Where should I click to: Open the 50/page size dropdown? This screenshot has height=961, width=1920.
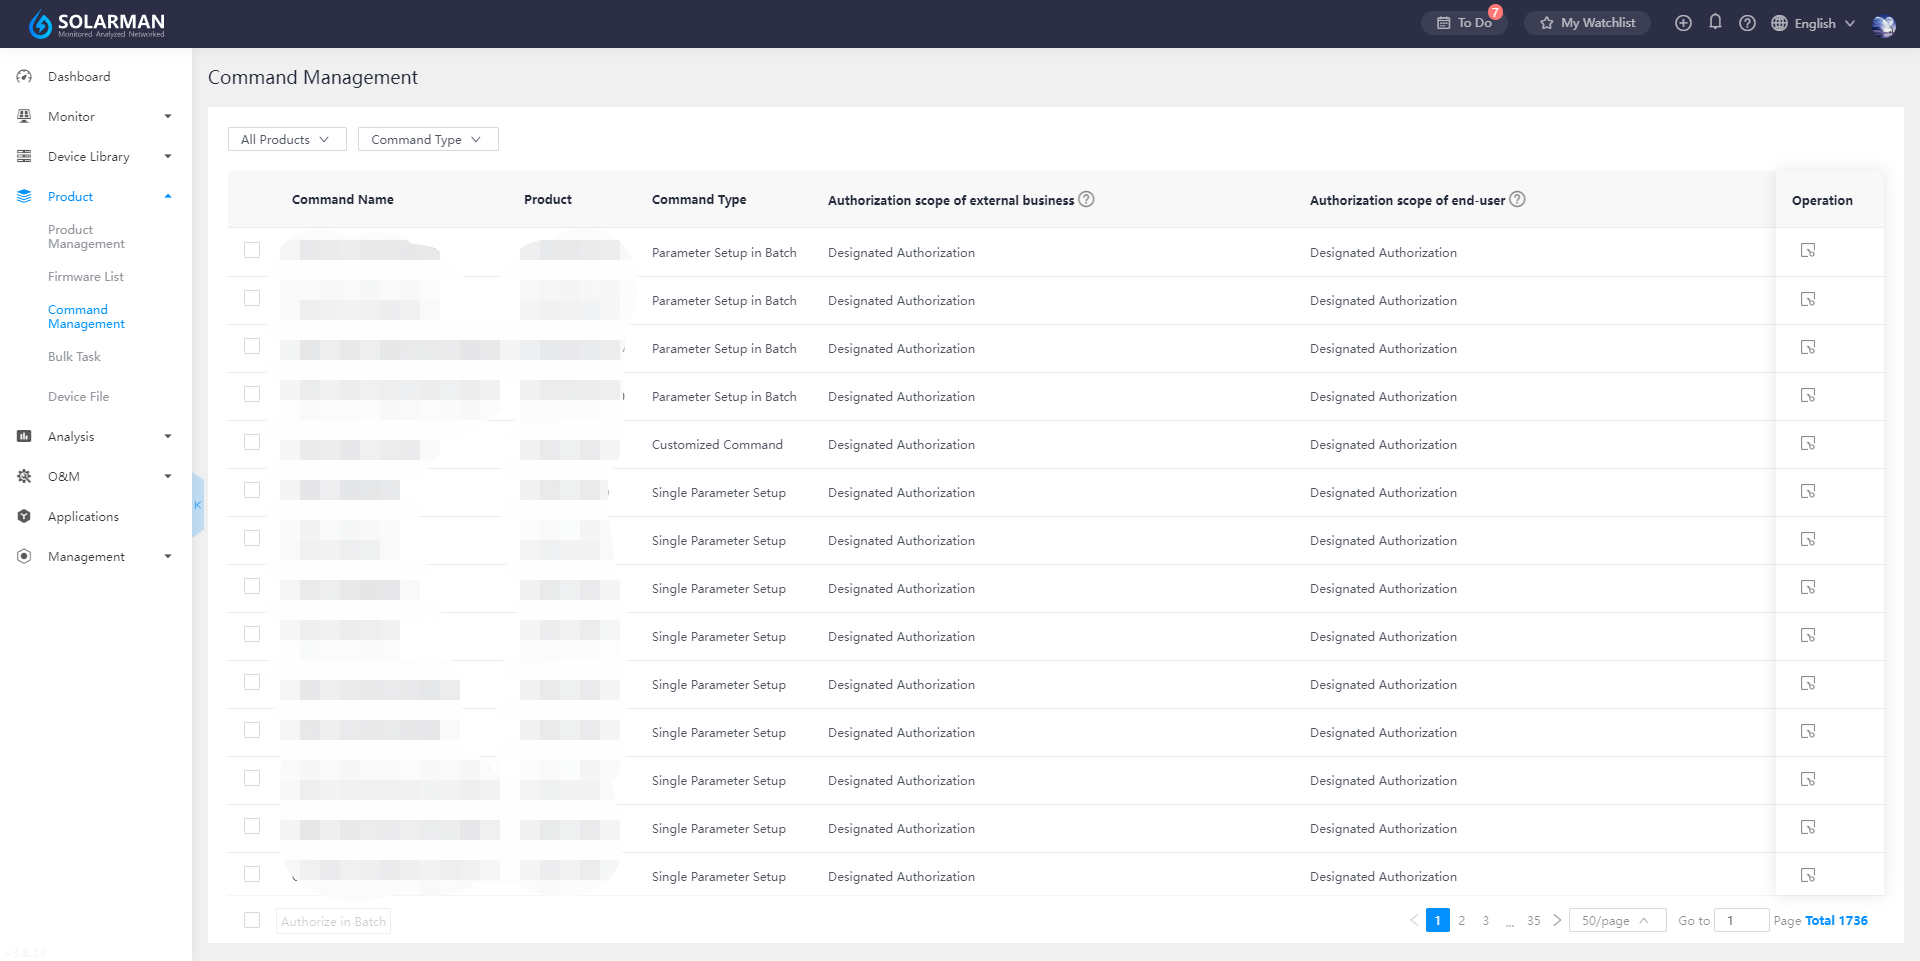click(1617, 920)
